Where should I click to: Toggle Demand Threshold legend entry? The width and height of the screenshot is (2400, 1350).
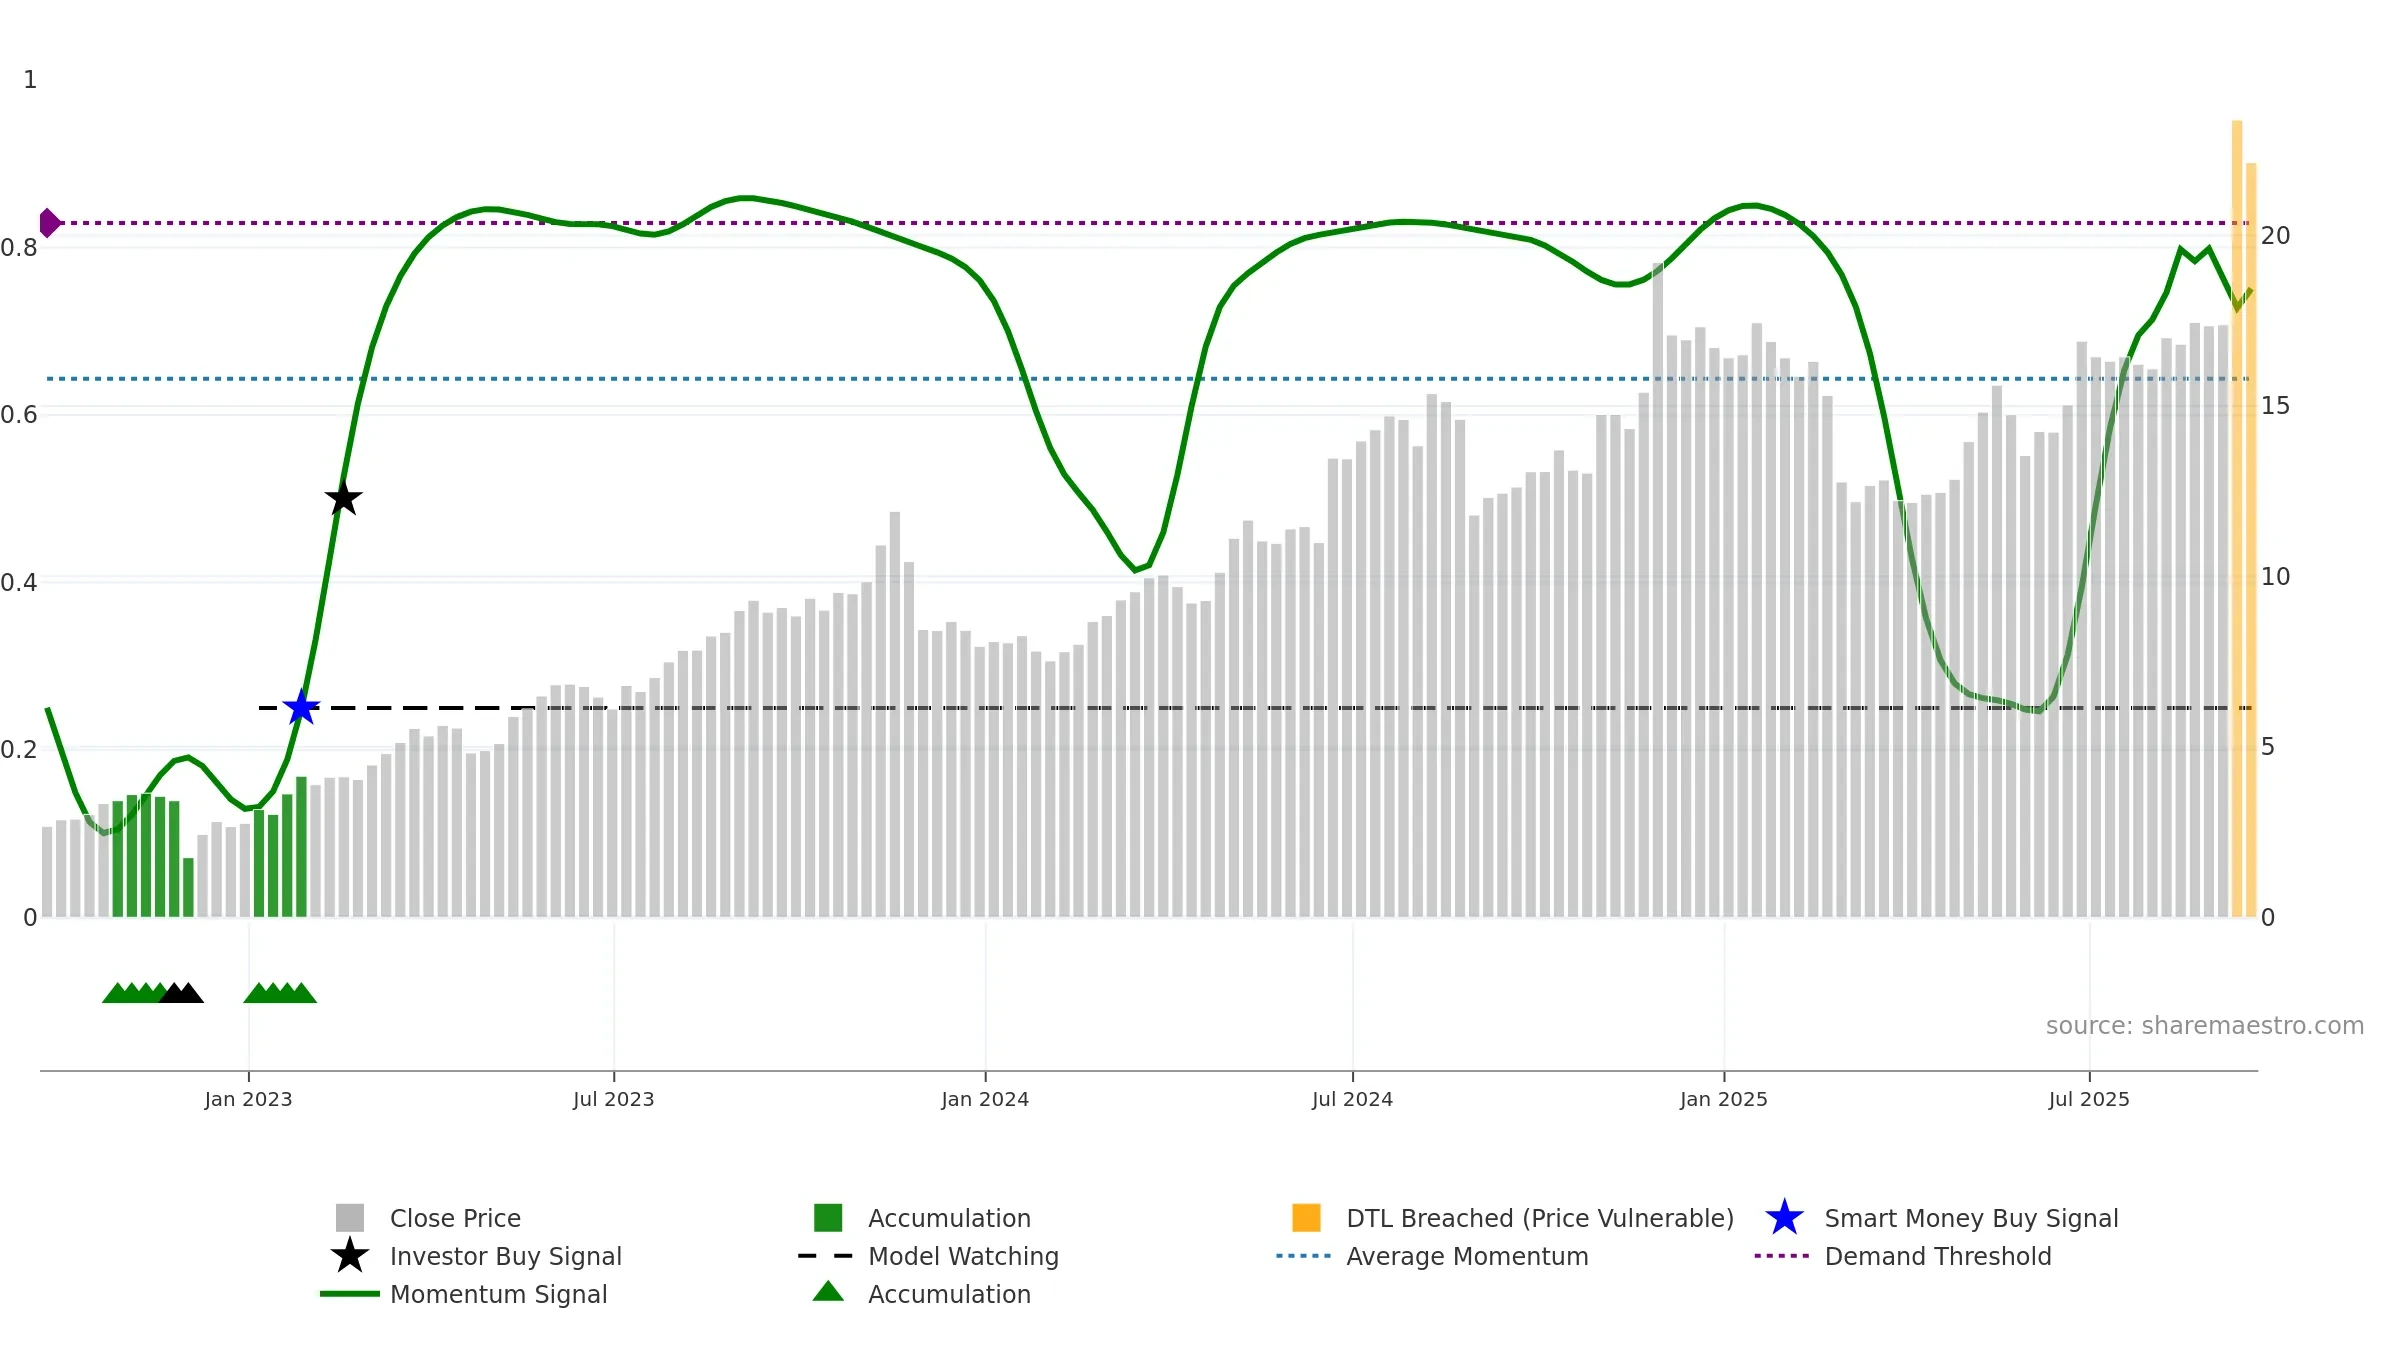point(1937,1256)
